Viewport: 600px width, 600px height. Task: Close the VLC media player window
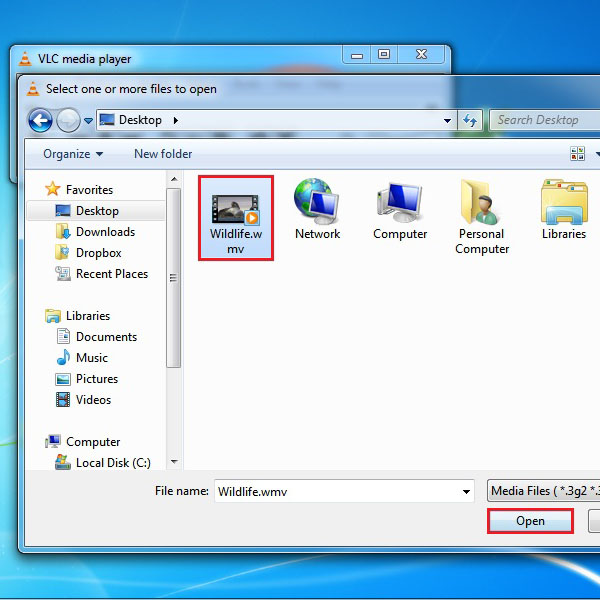(x=421, y=54)
